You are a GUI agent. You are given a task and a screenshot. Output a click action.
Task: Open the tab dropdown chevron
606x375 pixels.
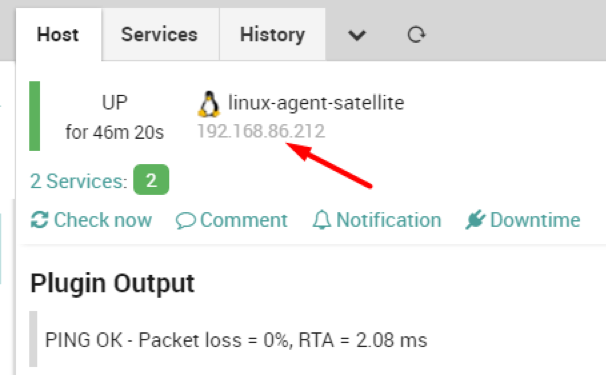coord(357,35)
